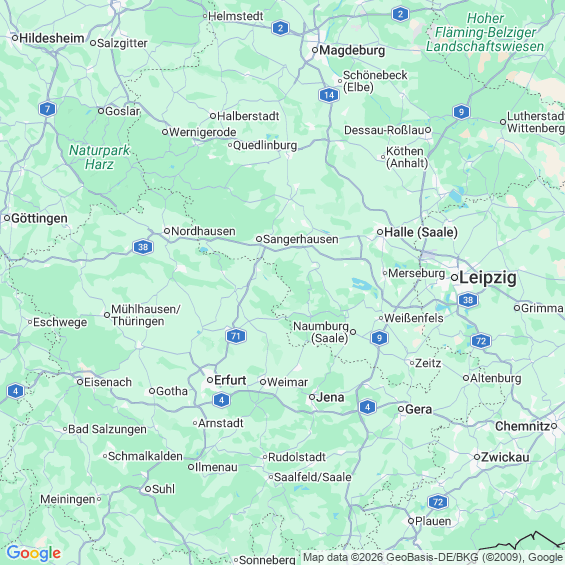Click the A38 shield west of Nordhausen
The image size is (565, 565).
pos(143,247)
